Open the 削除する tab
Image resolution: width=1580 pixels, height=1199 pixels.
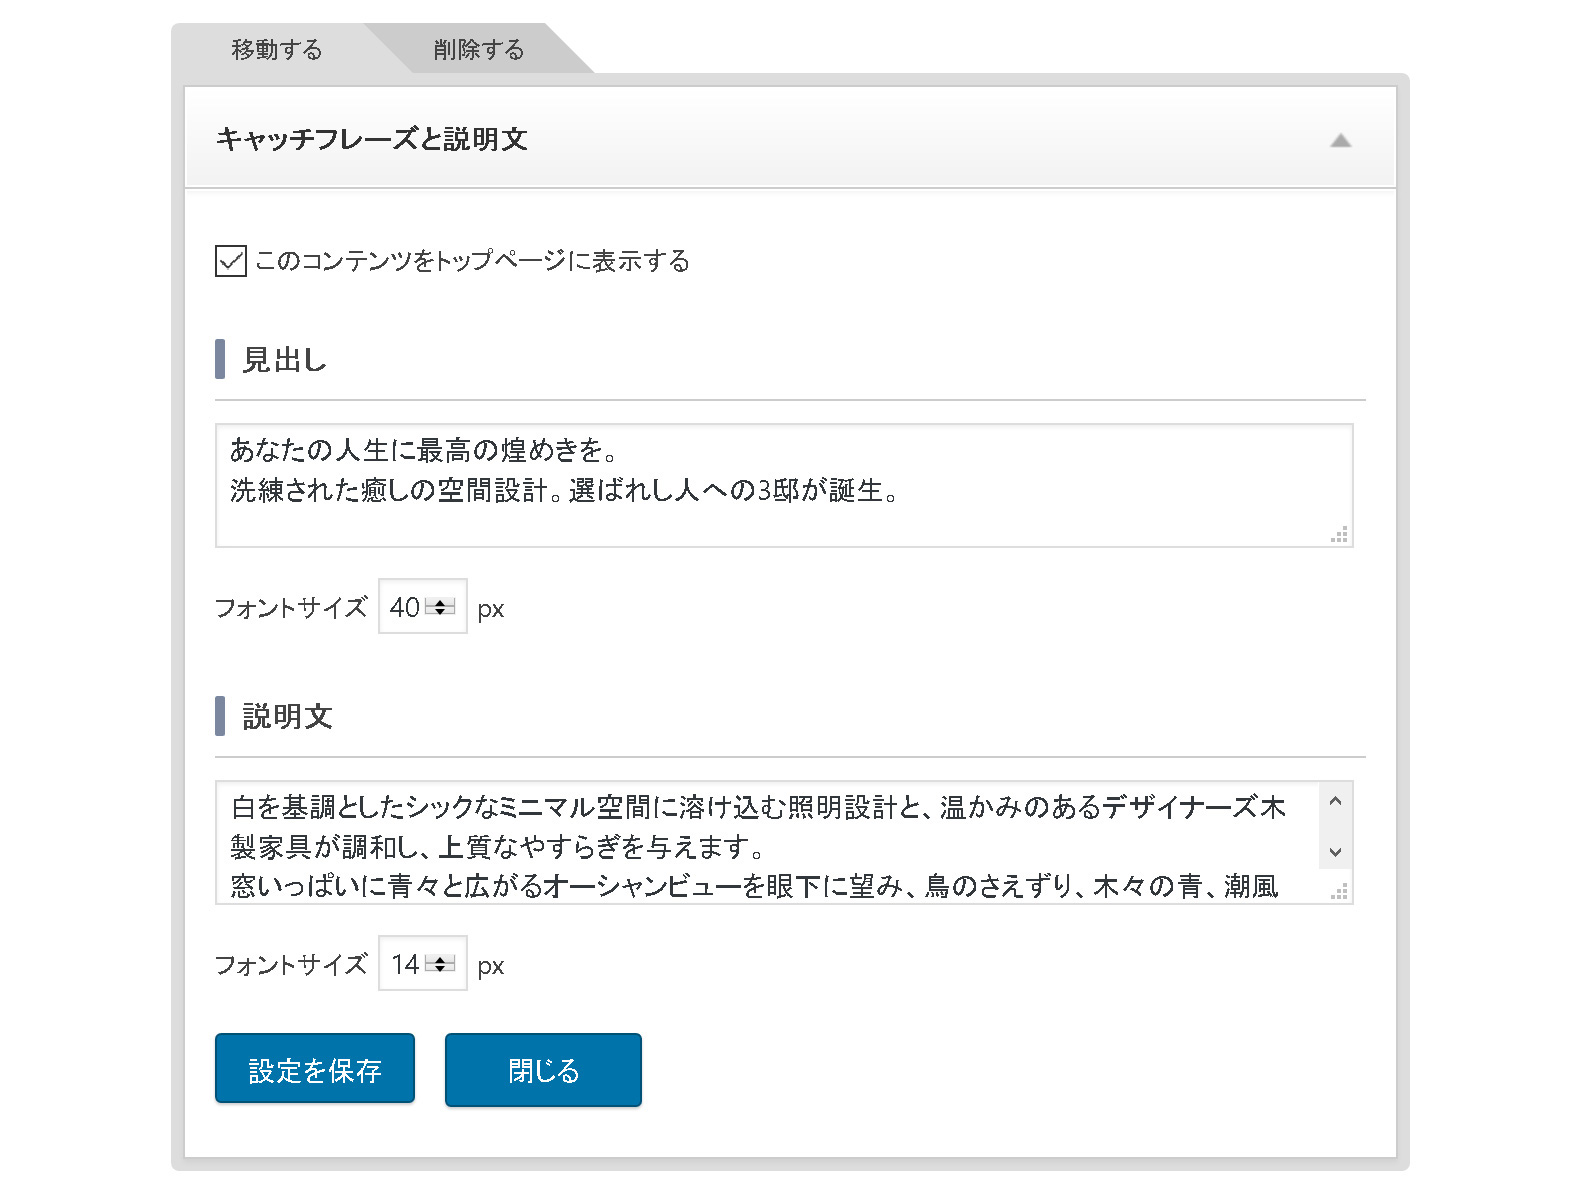(479, 49)
